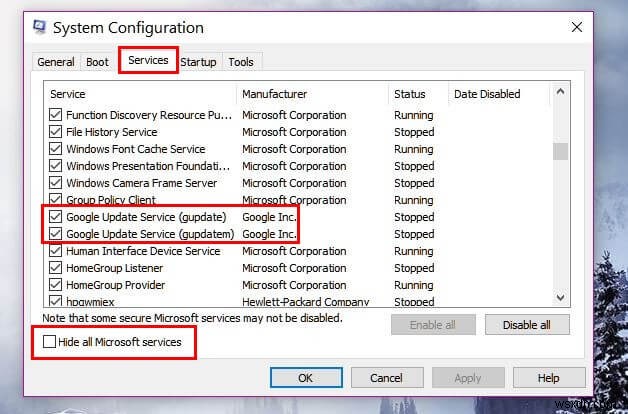628x414 pixels.
Task: Uncheck Google Update Service (gupdate) checkbox
Action: point(55,217)
